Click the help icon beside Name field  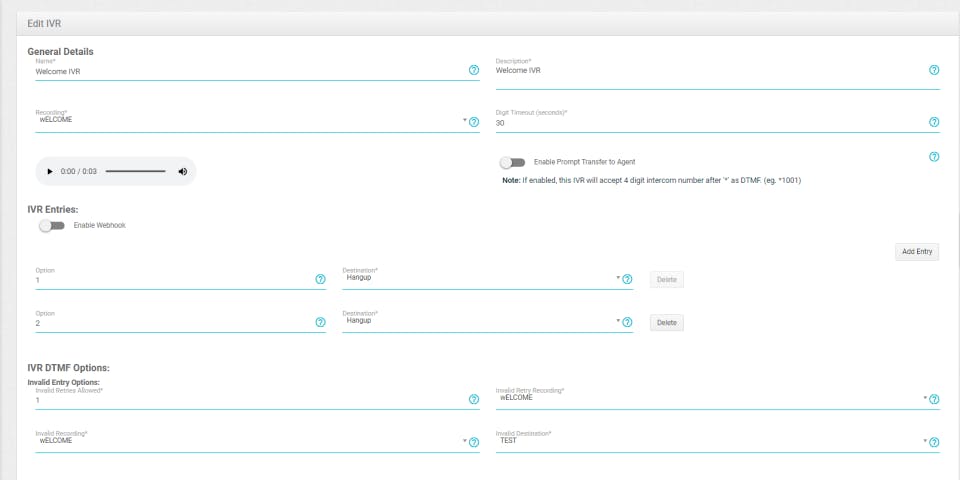coord(473,70)
